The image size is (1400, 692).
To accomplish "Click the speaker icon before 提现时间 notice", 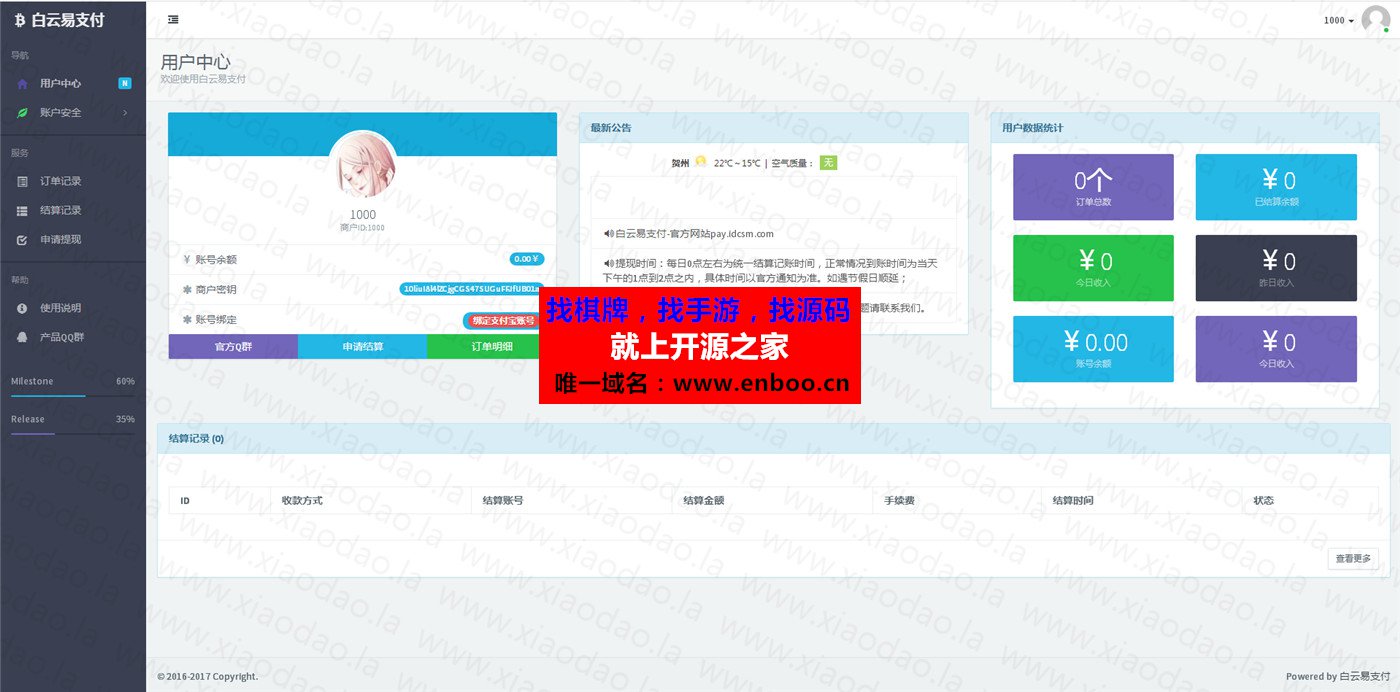I will tap(608, 262).
